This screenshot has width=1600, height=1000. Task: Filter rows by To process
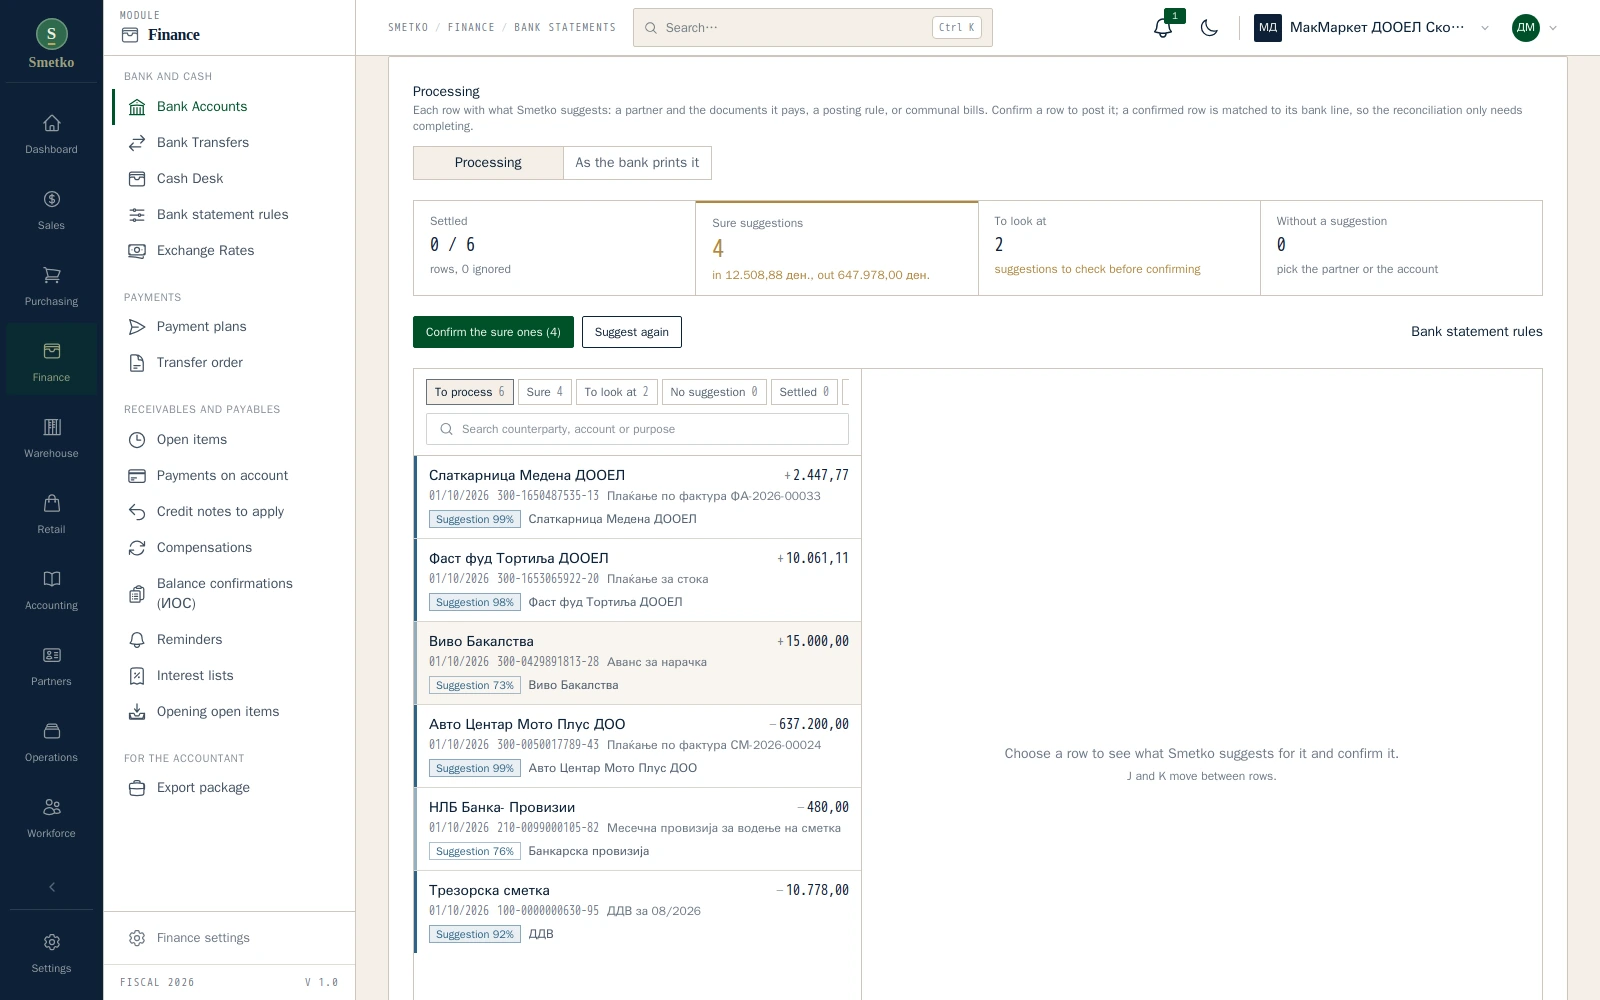(x=469, y=392)
